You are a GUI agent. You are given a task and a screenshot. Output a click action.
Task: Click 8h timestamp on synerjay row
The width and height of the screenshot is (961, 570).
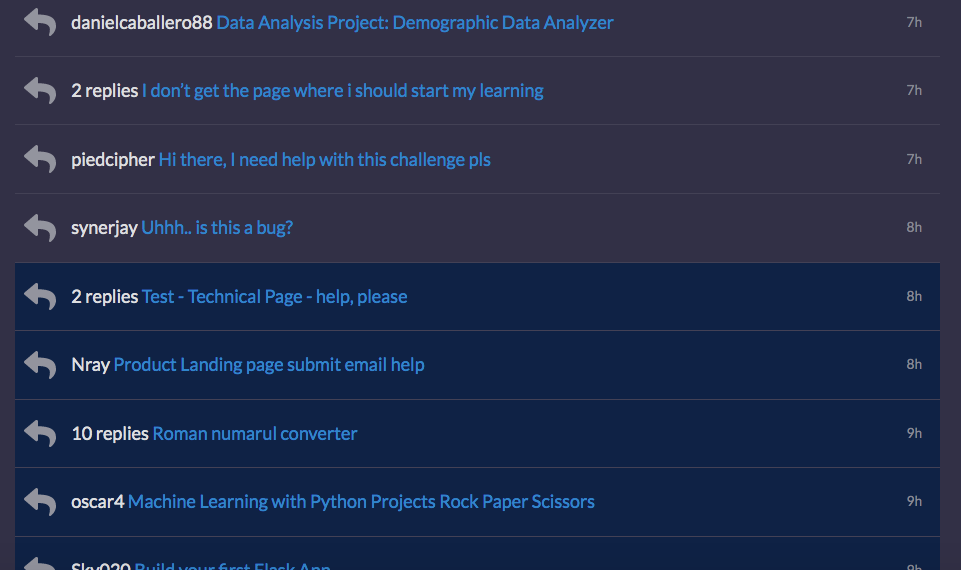914,228
